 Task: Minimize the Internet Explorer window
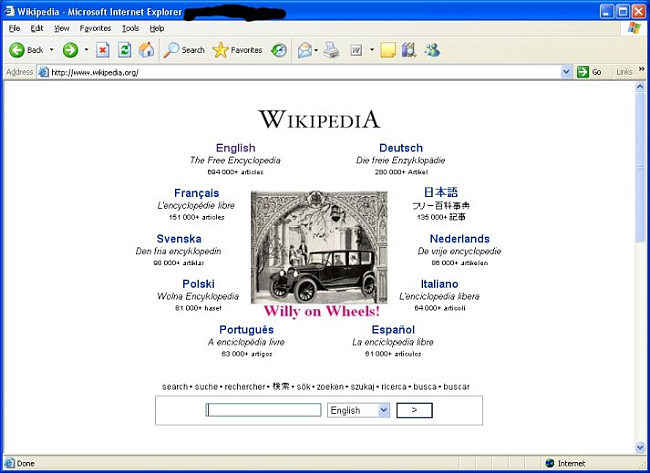coord(607,12)
